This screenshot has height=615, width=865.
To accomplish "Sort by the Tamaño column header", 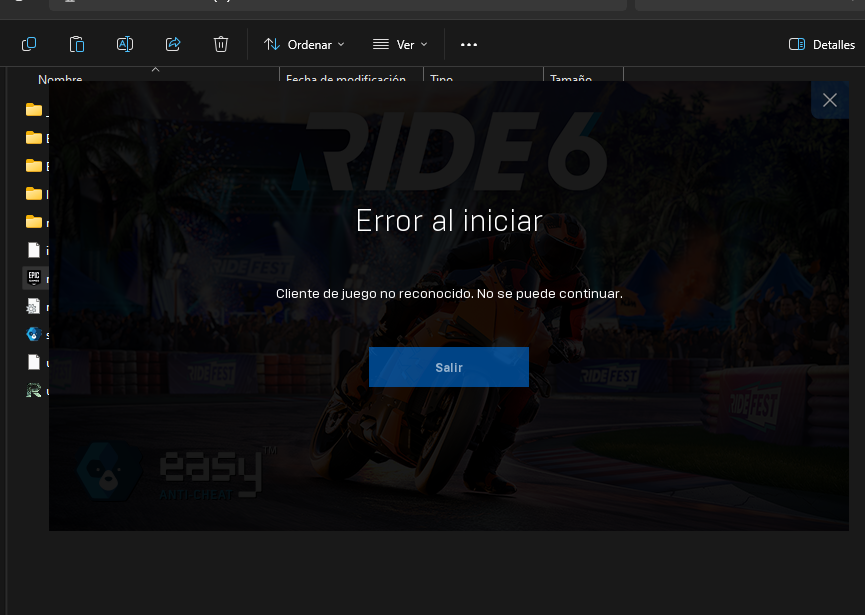I will 571,78.
